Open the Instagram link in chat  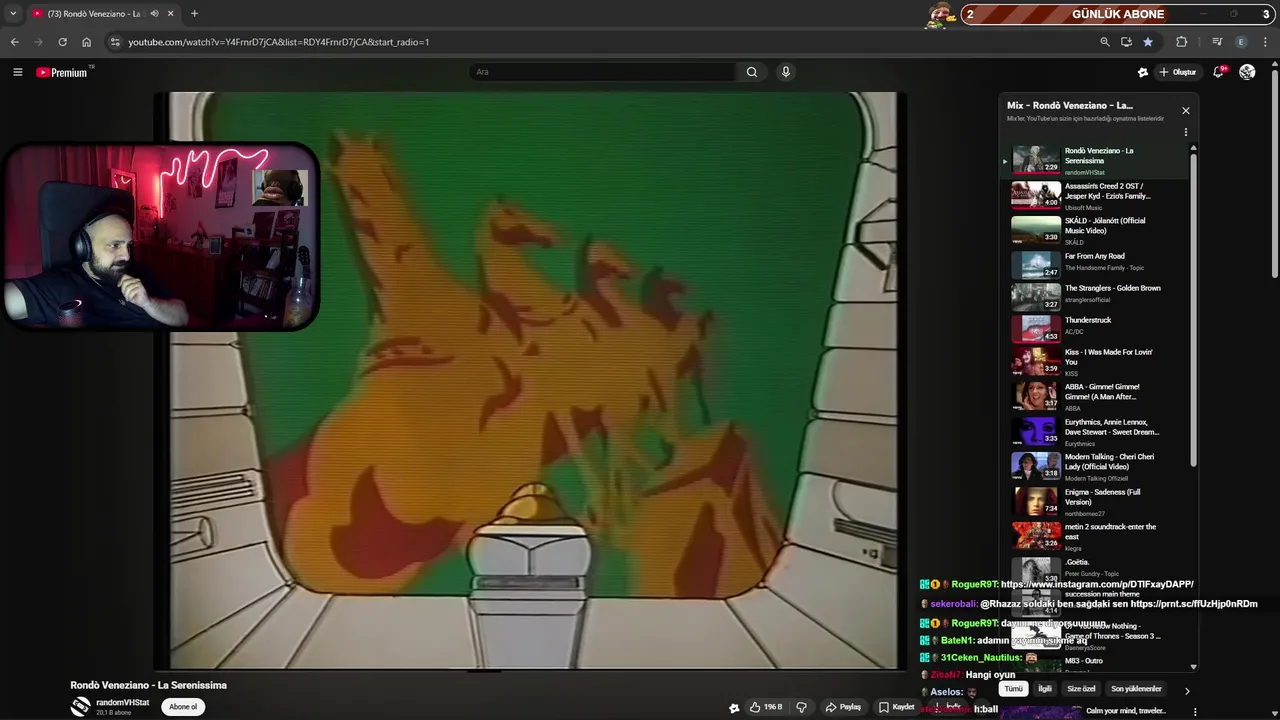click(1097, 584)
